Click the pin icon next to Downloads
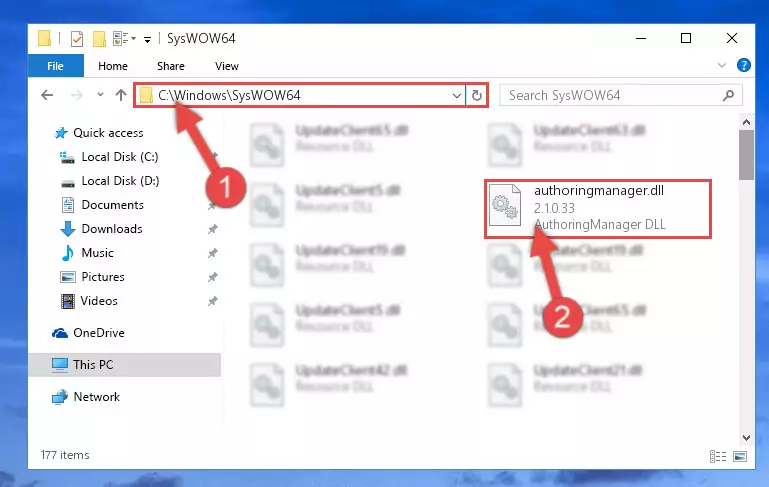The height and width of the screenshot is (487, 769). [x=212, y=229]
